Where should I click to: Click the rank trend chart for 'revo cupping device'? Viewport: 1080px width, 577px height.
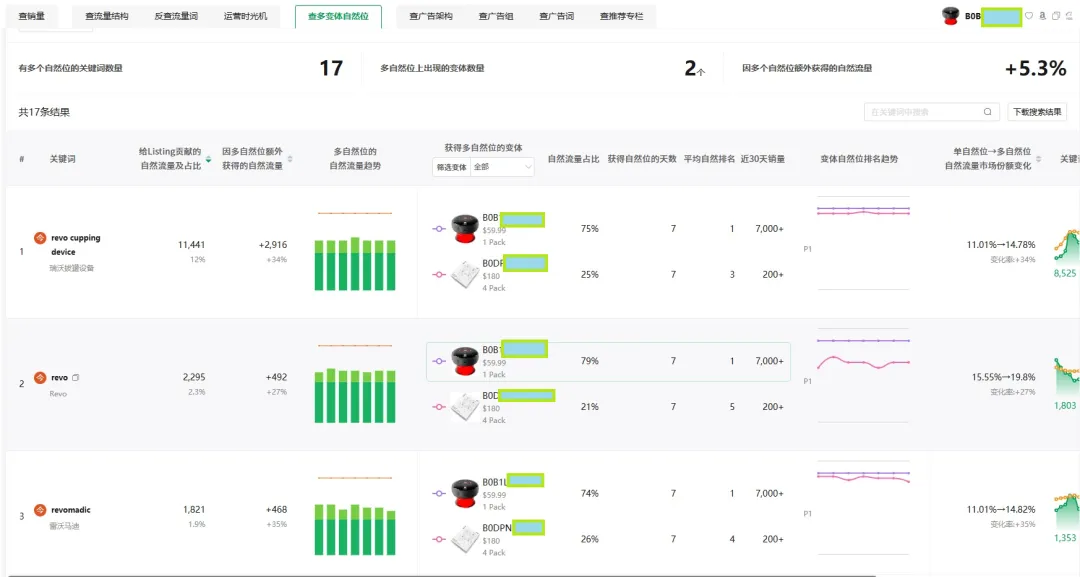click(863, 243)
